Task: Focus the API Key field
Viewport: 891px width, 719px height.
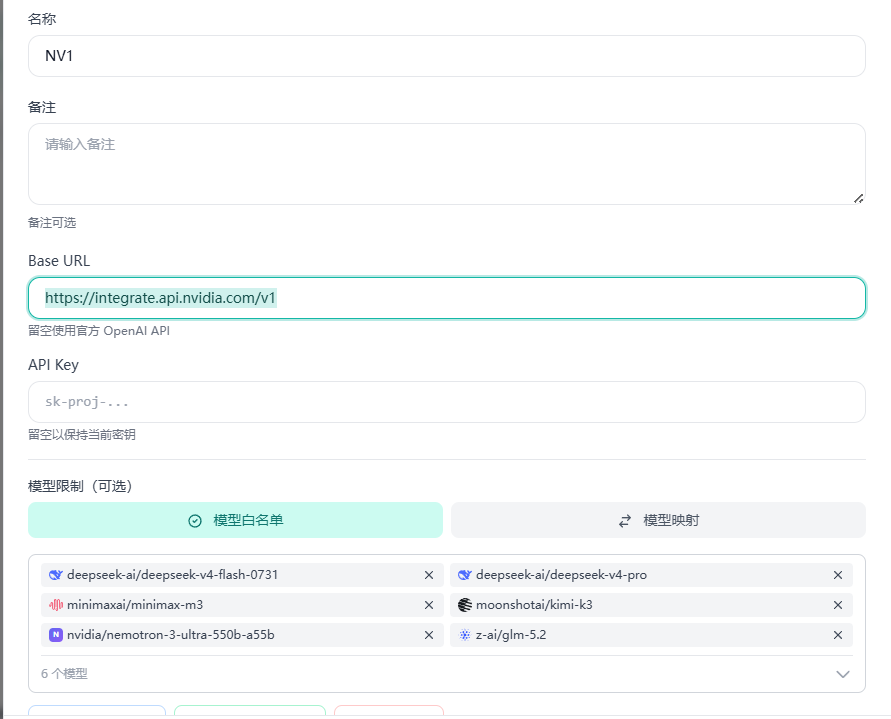Action: point(447,402)
